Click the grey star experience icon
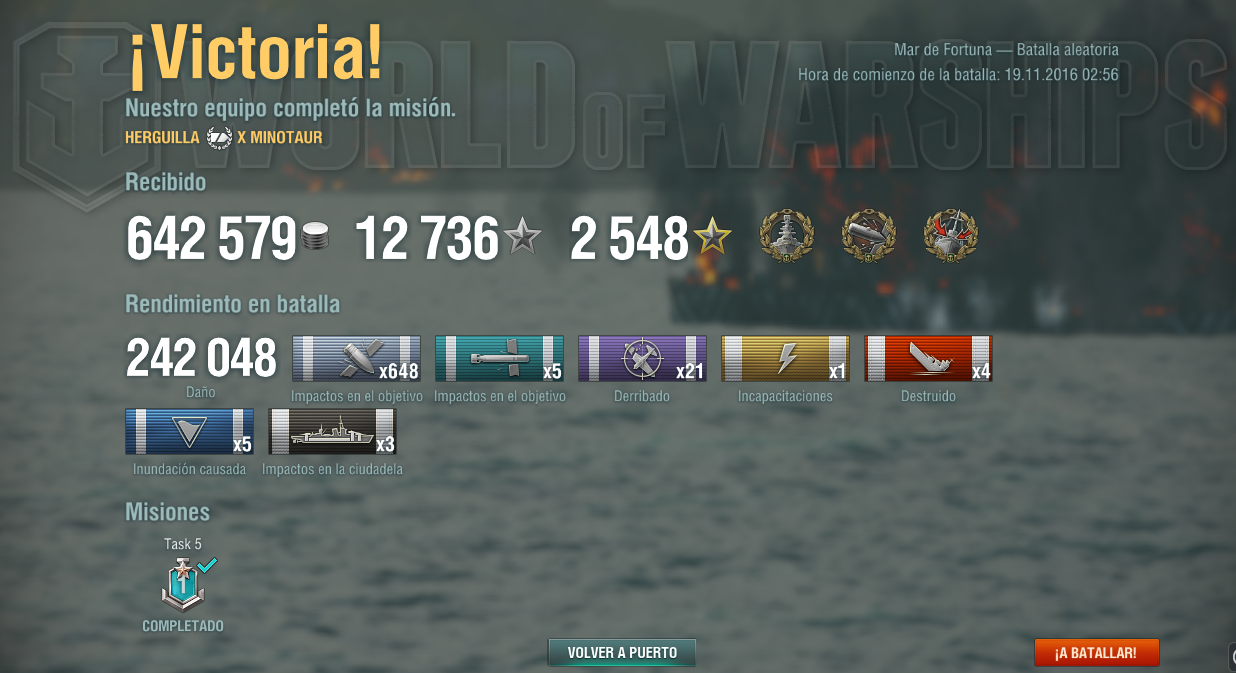The height and width of the screenshot is (673, 1236). [521, 238]
